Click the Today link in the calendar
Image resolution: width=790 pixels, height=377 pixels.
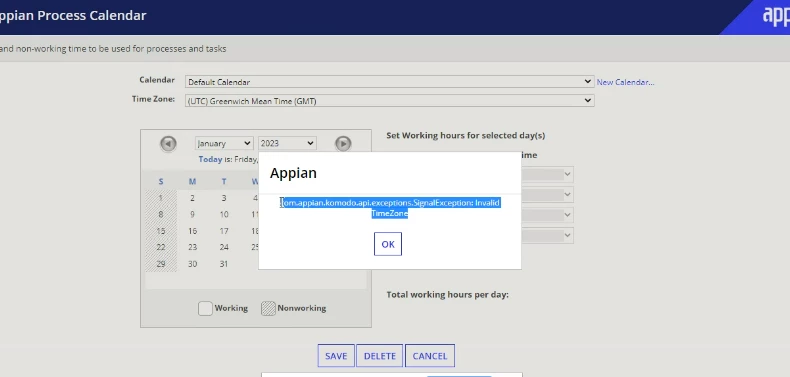[x=210, y=159]
